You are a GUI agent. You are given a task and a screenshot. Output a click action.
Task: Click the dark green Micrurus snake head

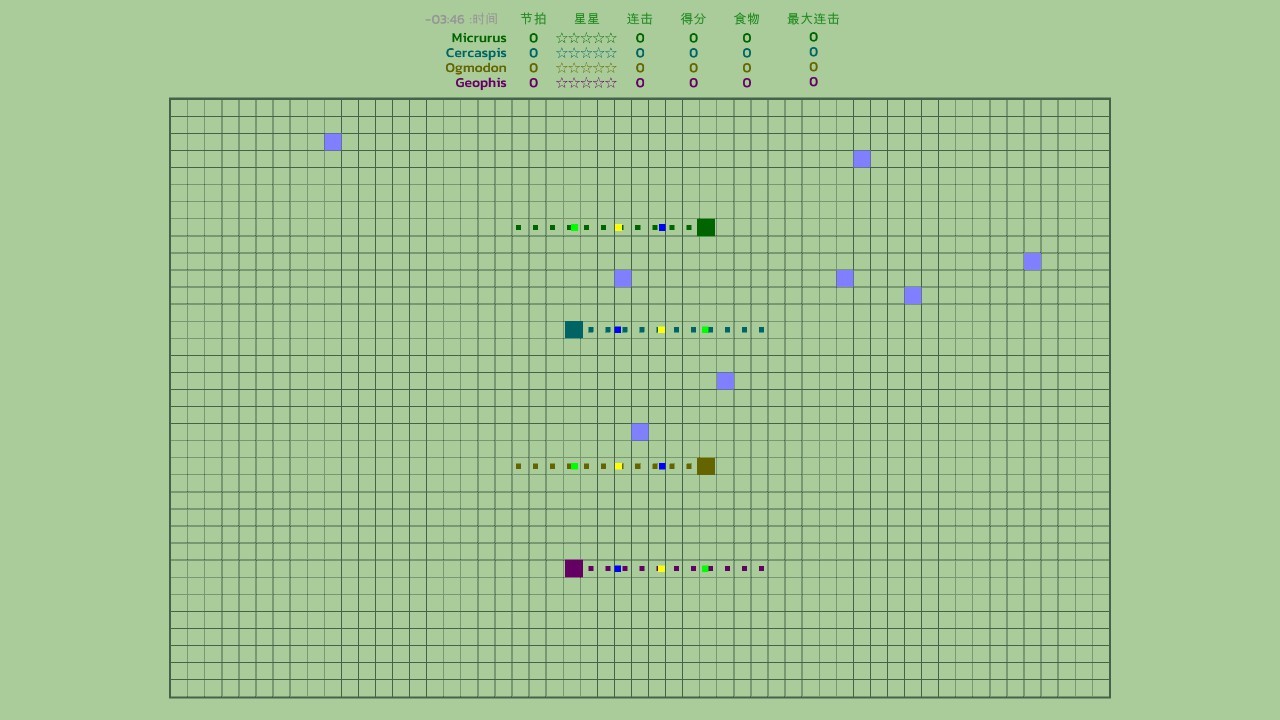tap(706, 227)
